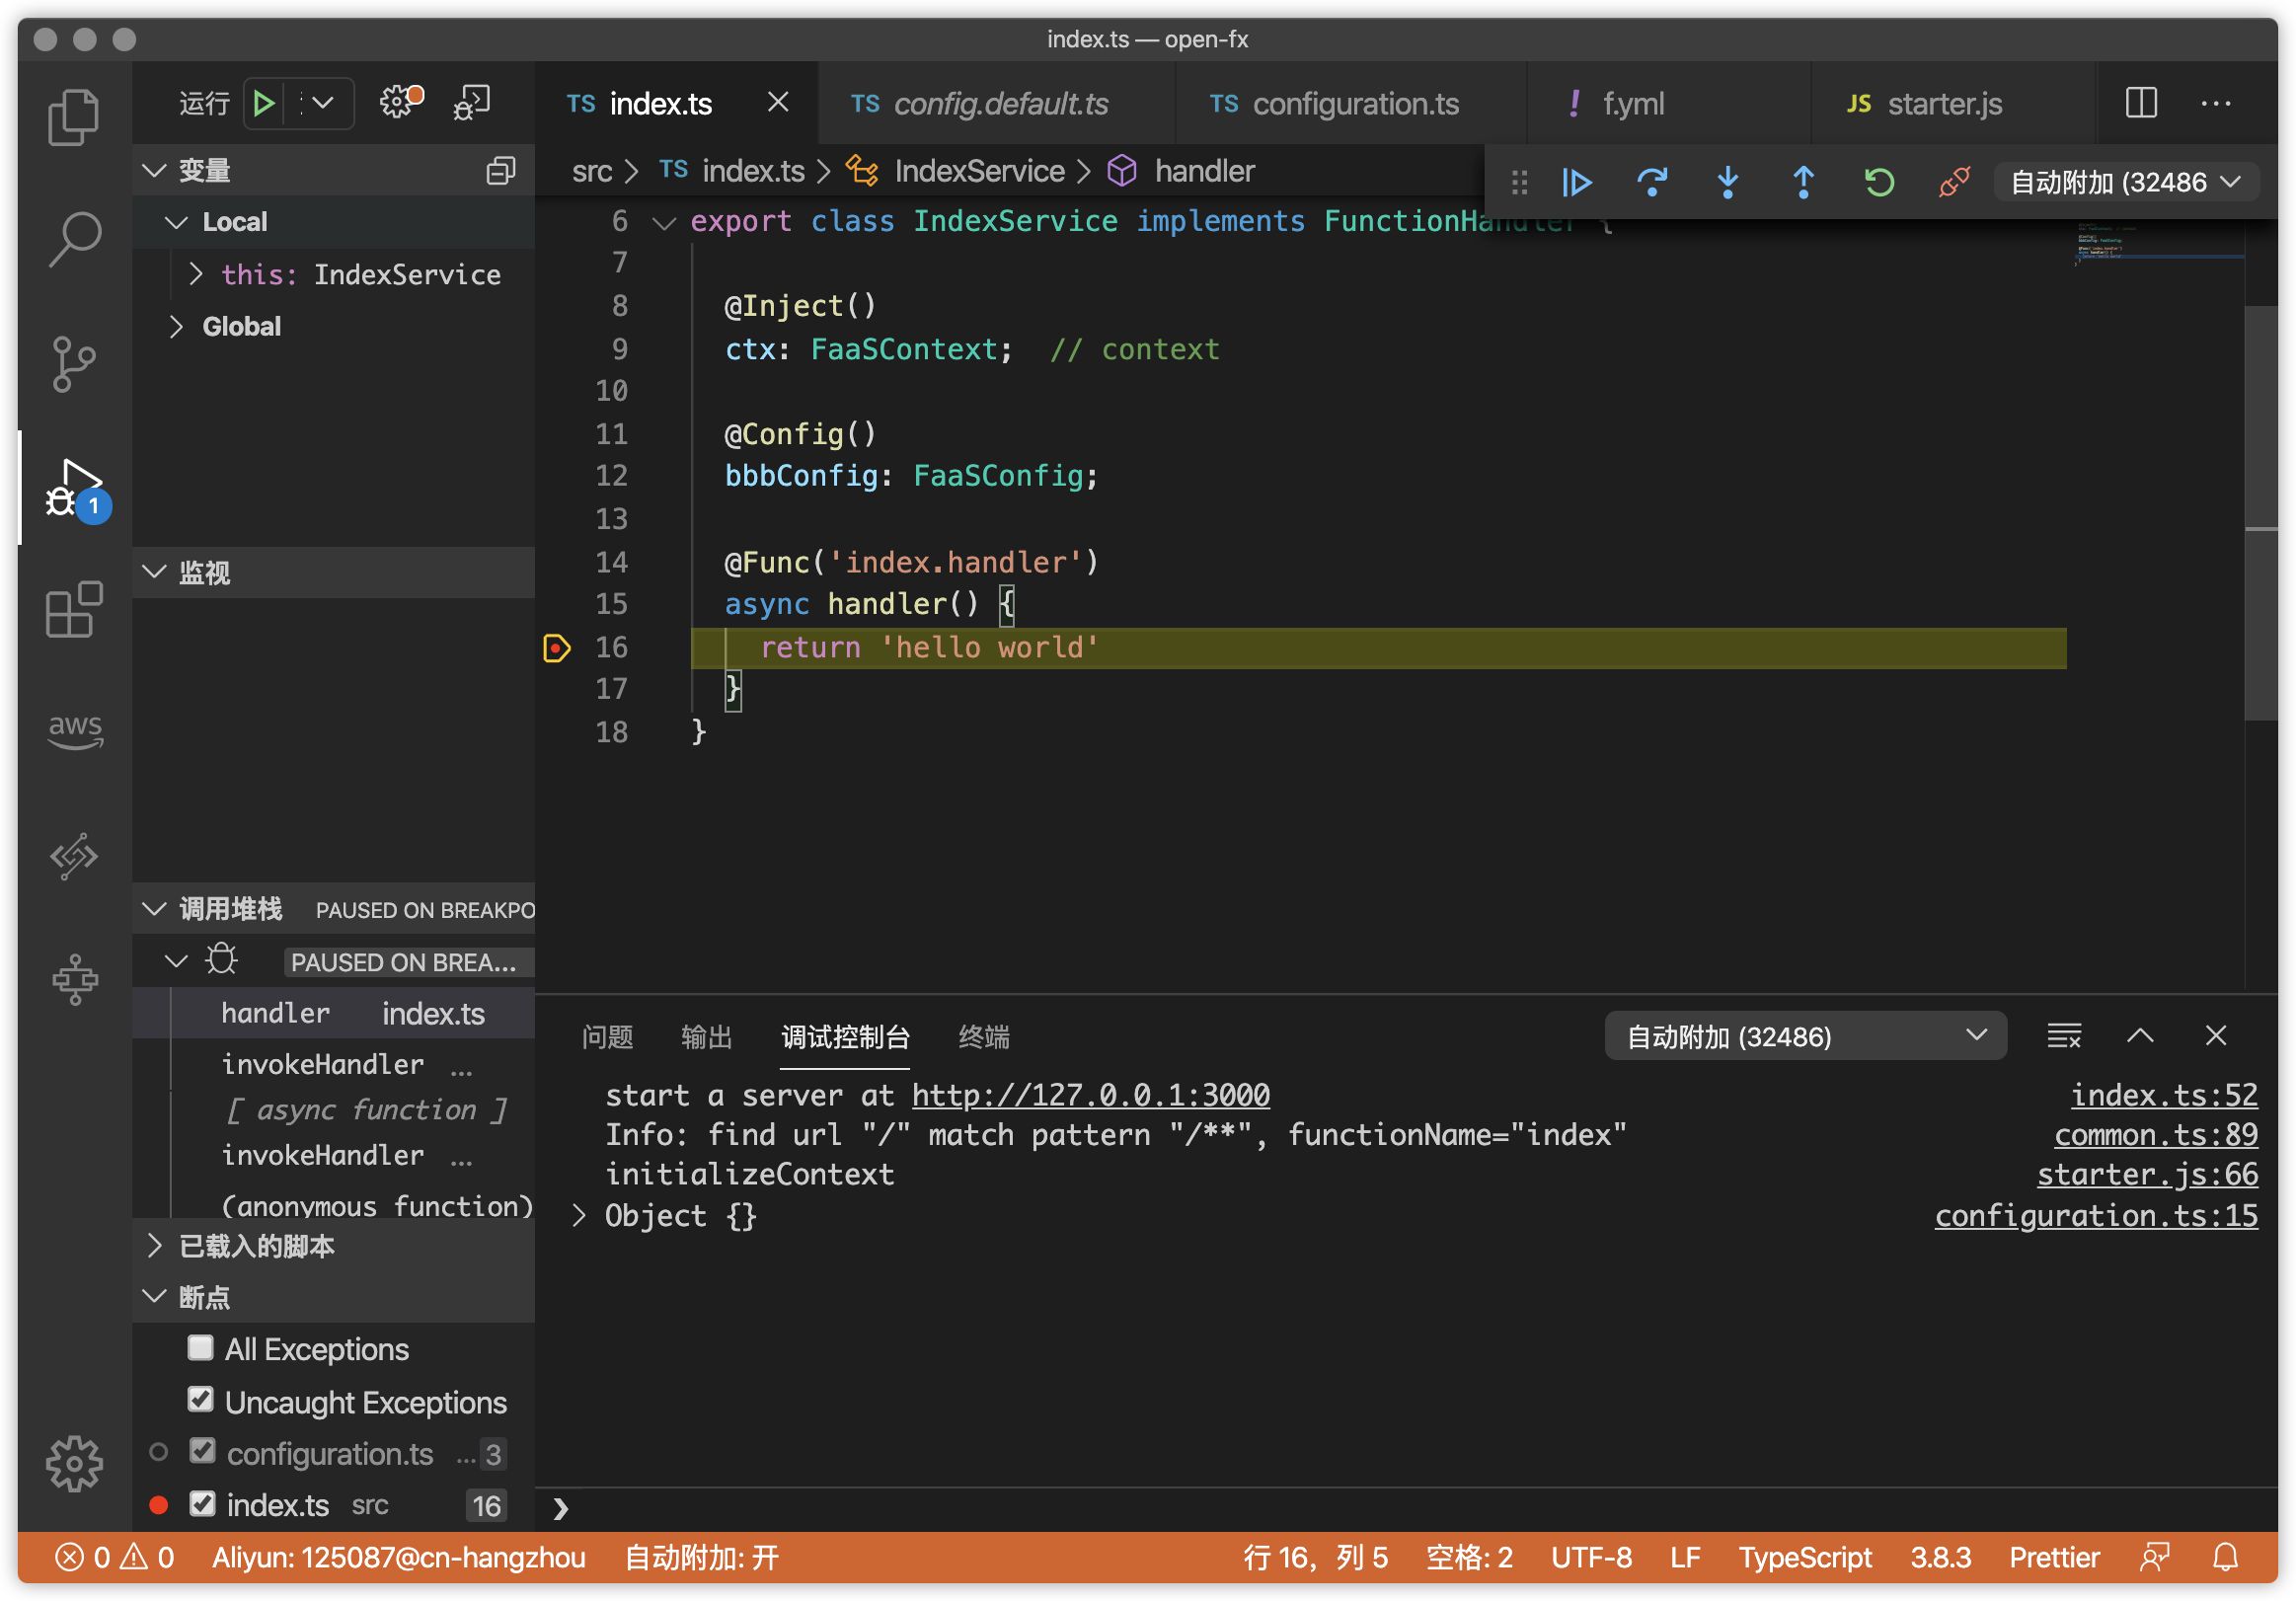Disconnect the debugger
Viewport: 2296px width, 1601px height.
click(1953, 182)
